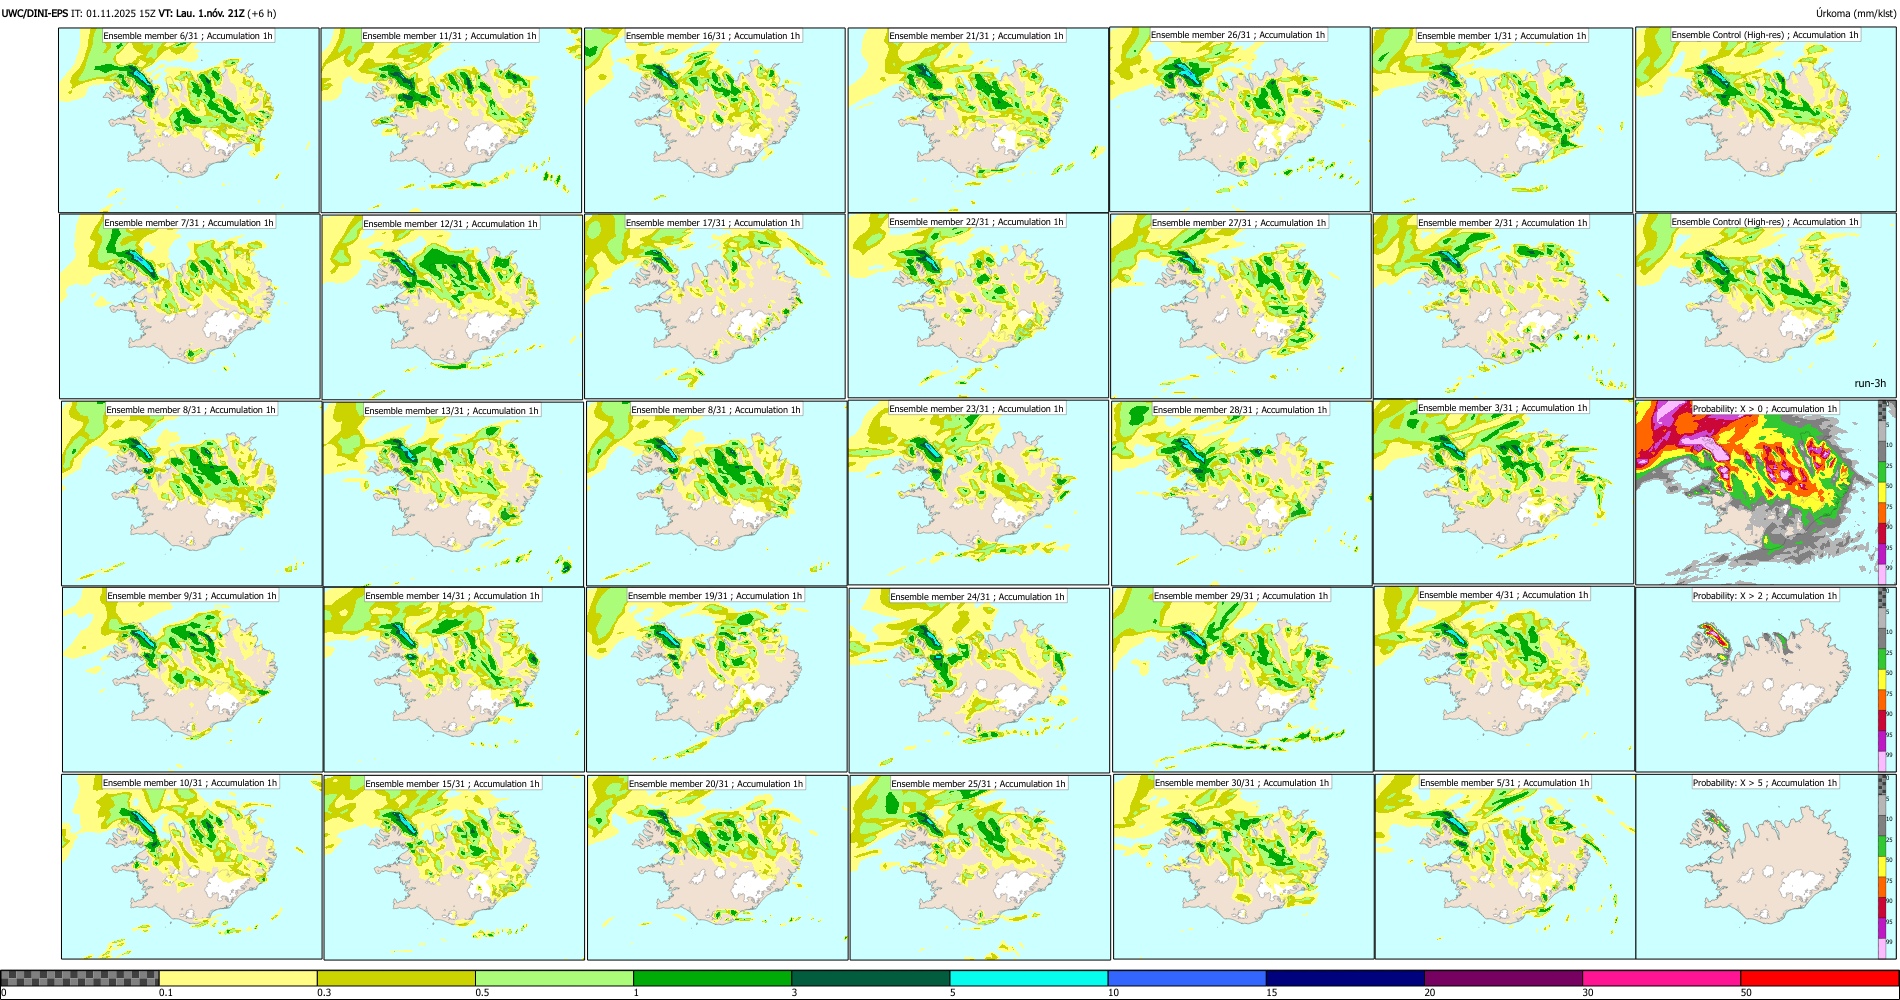Pick the light yellow 0.1–0.3 legend swatch

[238, 978]
